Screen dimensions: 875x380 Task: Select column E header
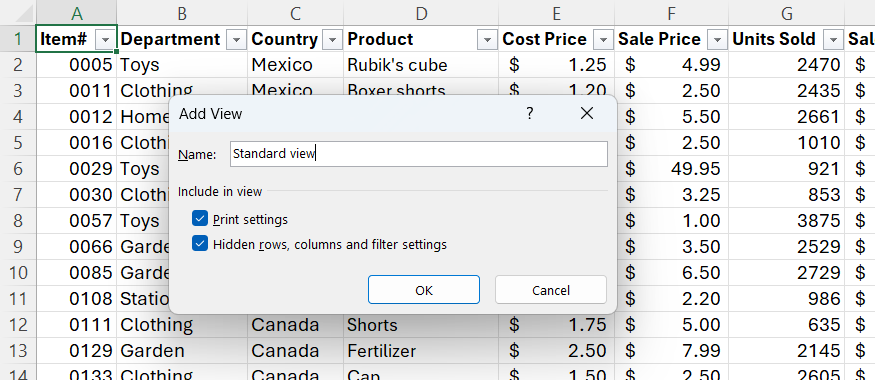point(556,13)
